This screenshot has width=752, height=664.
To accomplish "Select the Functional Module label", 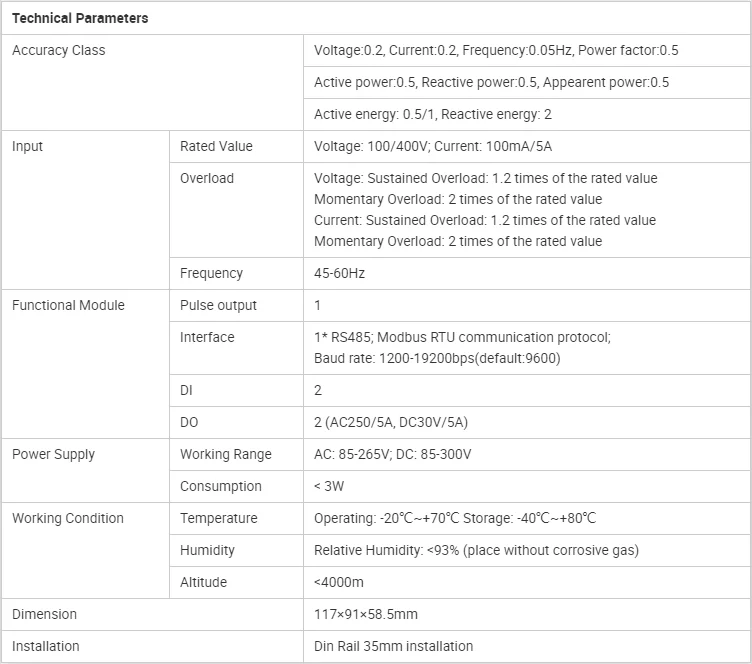I will 68,305.
